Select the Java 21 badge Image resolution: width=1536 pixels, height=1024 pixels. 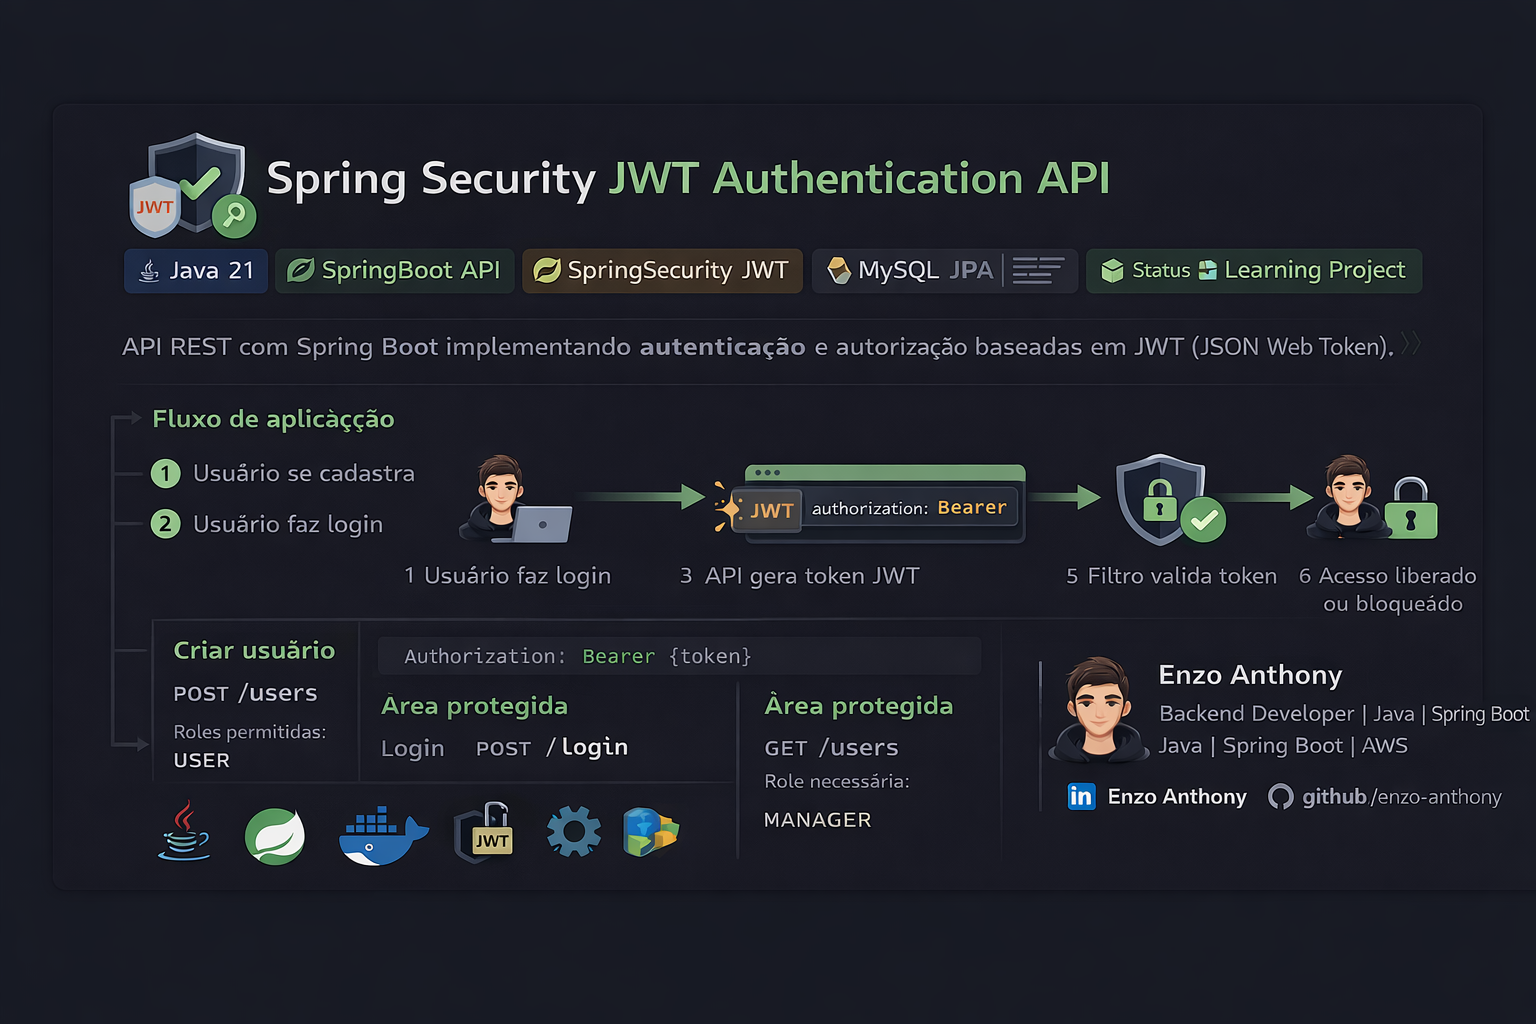point(196,271)
